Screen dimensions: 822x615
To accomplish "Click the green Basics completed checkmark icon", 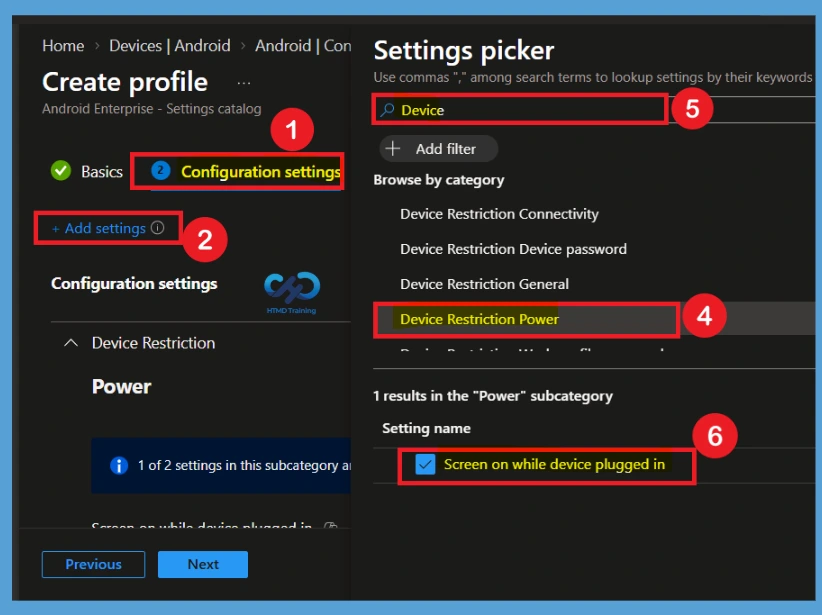I will (61, 170).
